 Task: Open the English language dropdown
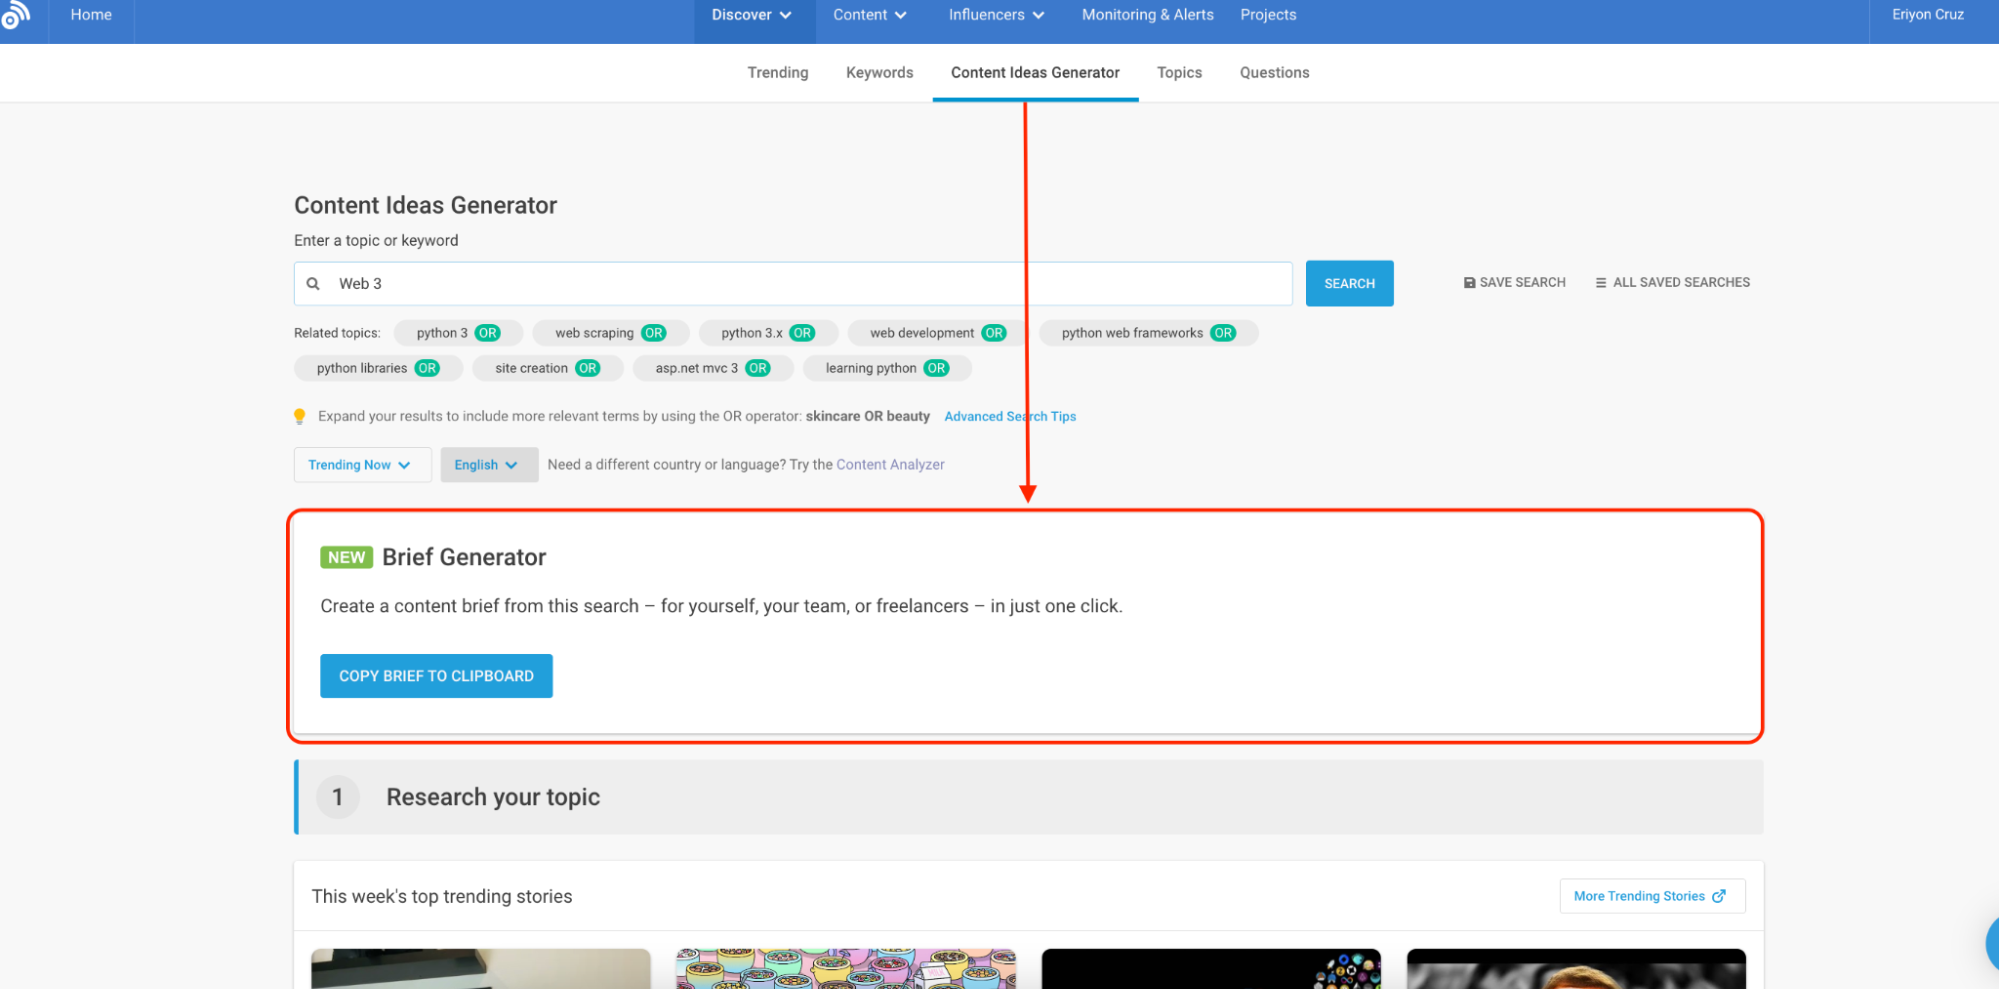(489, 465)
